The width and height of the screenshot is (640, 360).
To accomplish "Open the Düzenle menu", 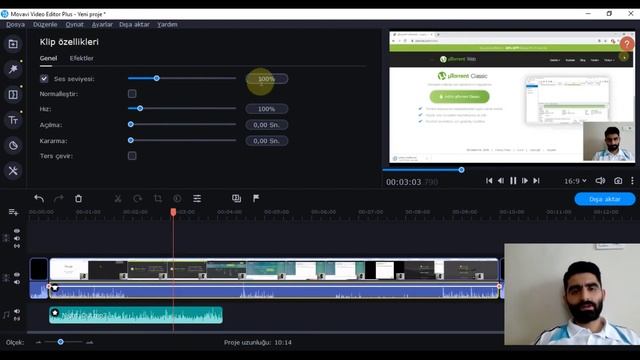I will [x=45, y=24].
